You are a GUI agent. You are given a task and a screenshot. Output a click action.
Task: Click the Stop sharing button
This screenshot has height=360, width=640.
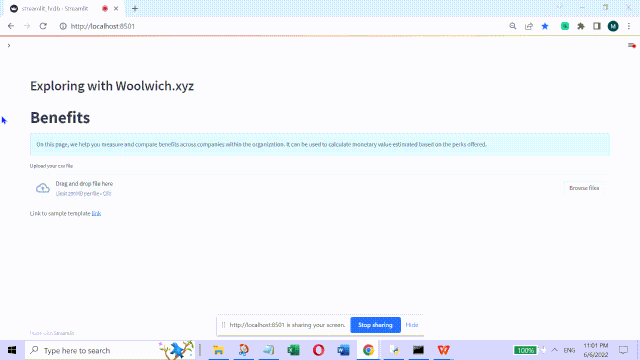click(375, 325)
